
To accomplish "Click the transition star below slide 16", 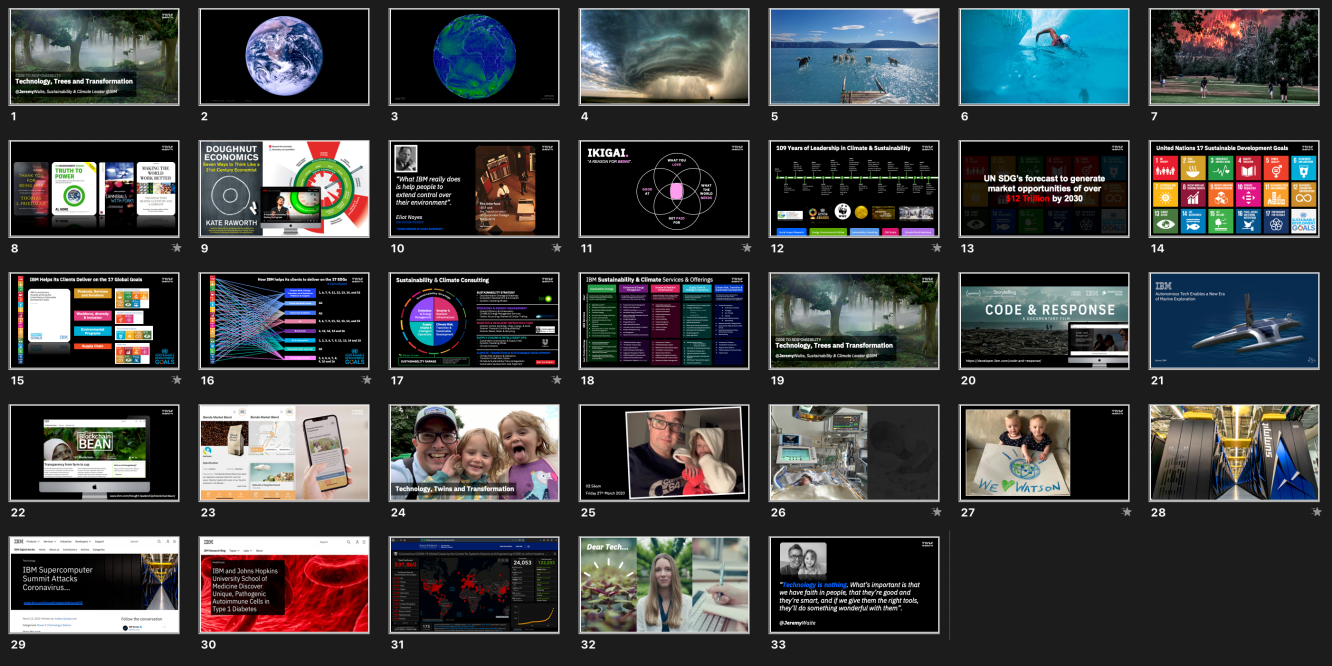I will point(367,380).
